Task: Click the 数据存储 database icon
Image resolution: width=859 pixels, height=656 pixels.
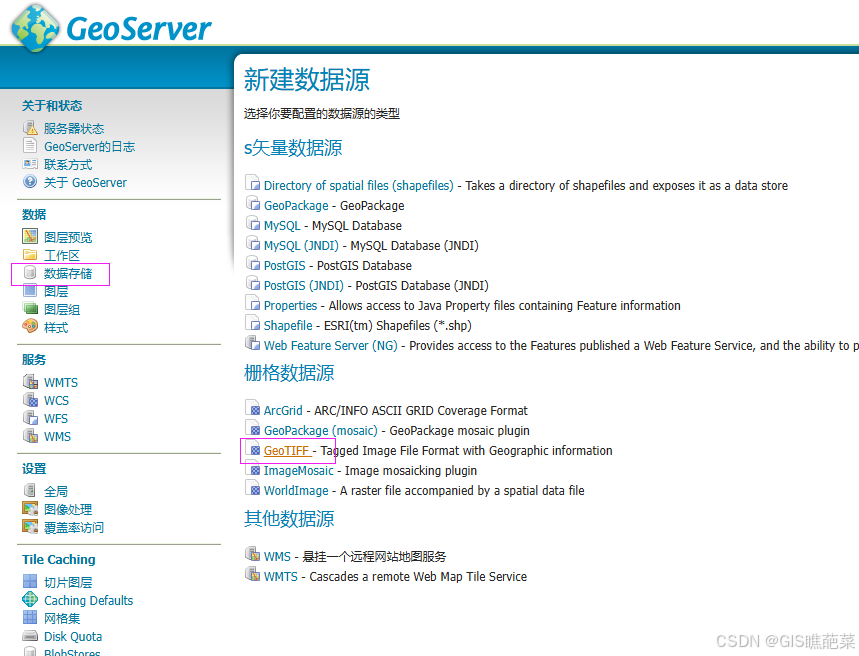Action: (30, 272)
